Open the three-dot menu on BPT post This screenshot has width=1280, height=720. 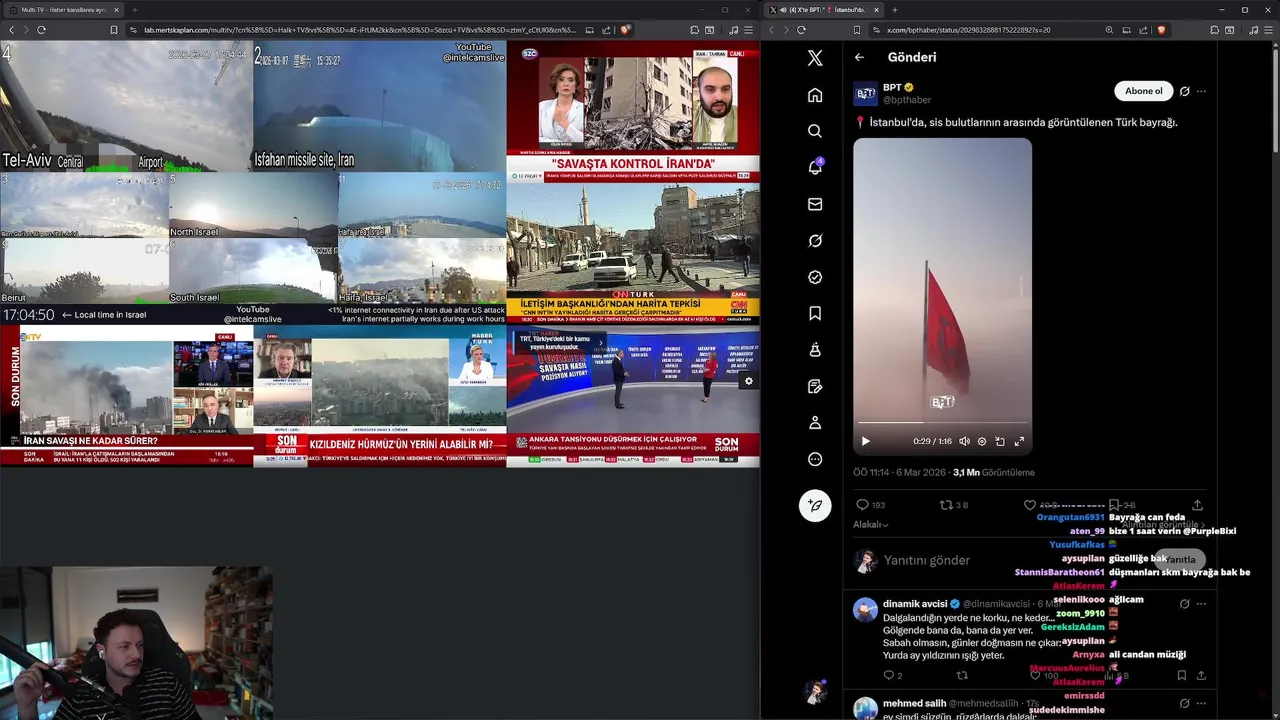point(1201,91)
